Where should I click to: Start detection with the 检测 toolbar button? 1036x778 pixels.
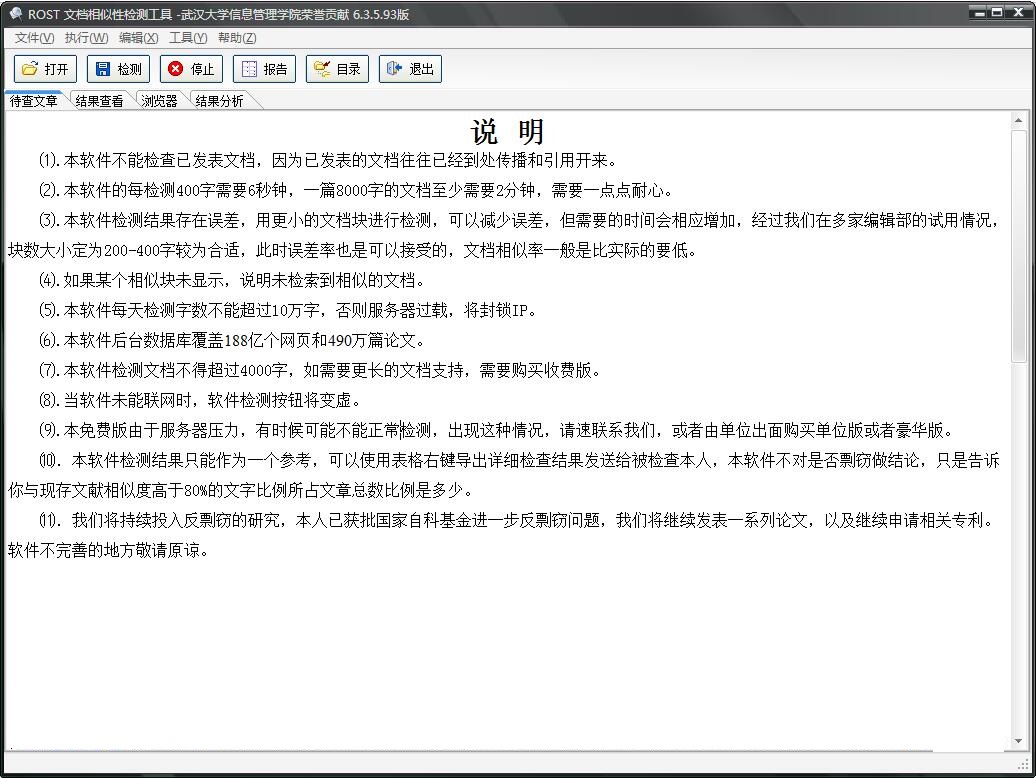coord(118,69)
